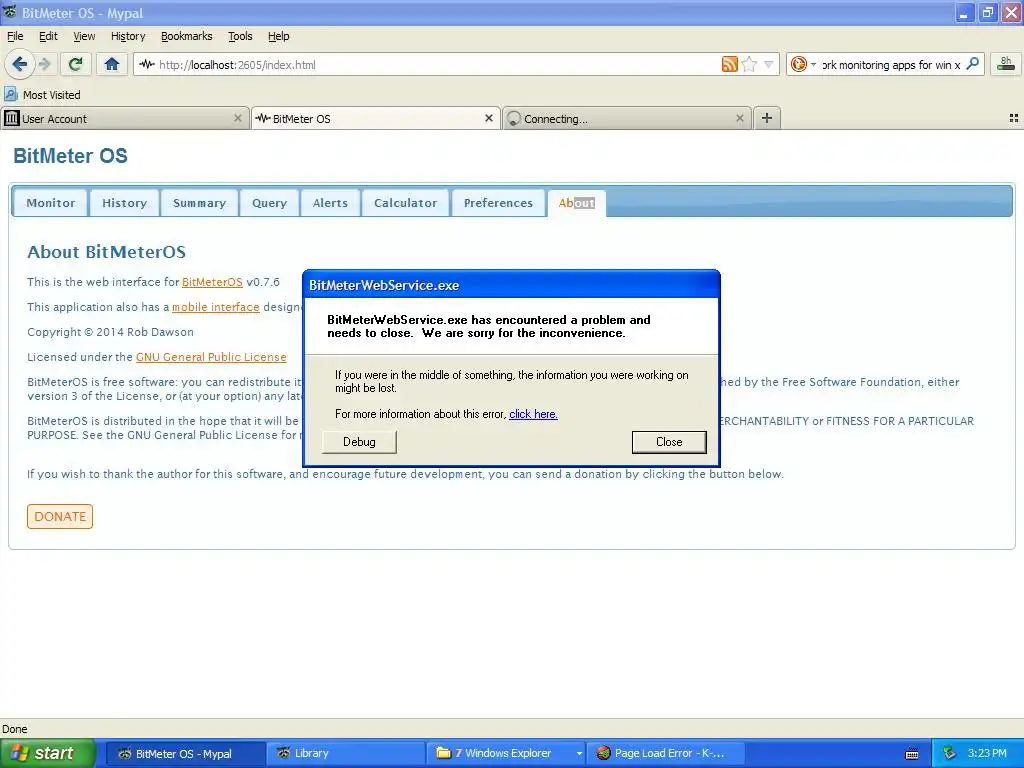Open the Query tab
The width and height of the screenshot is (1024, 768).
[269, 203]
